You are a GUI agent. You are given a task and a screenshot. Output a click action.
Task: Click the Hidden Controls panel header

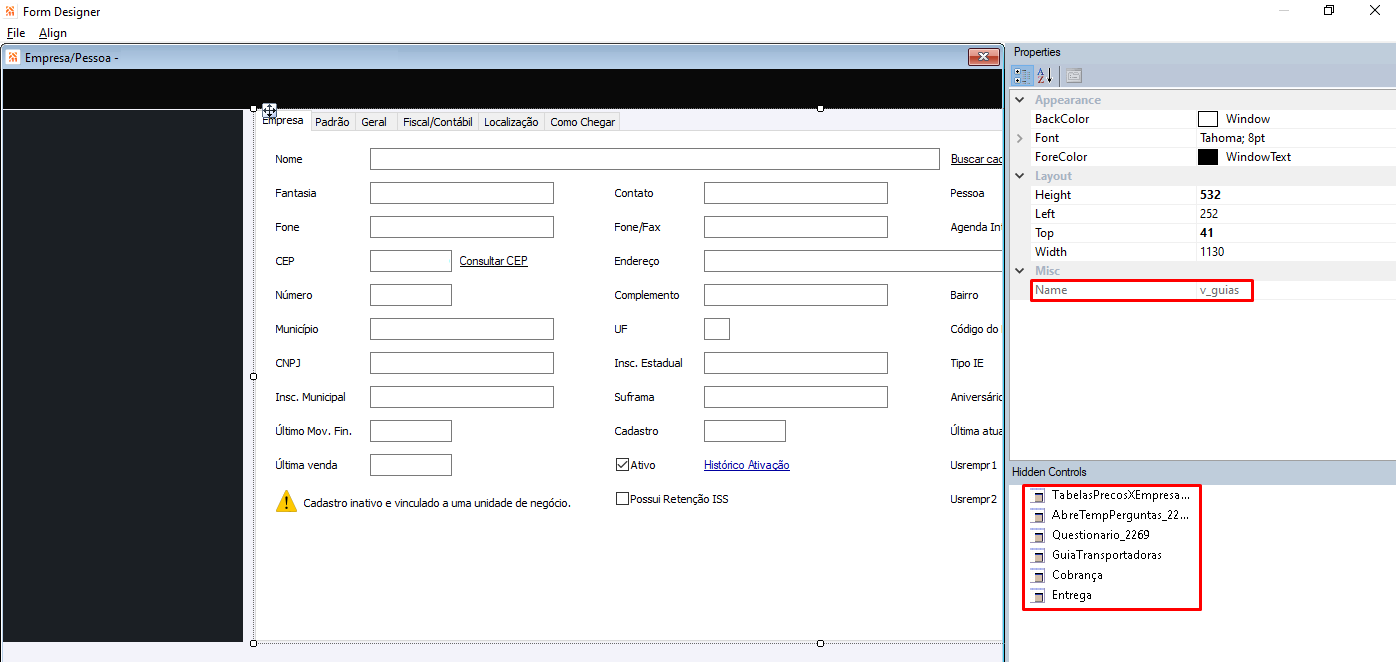(1202, 472)
